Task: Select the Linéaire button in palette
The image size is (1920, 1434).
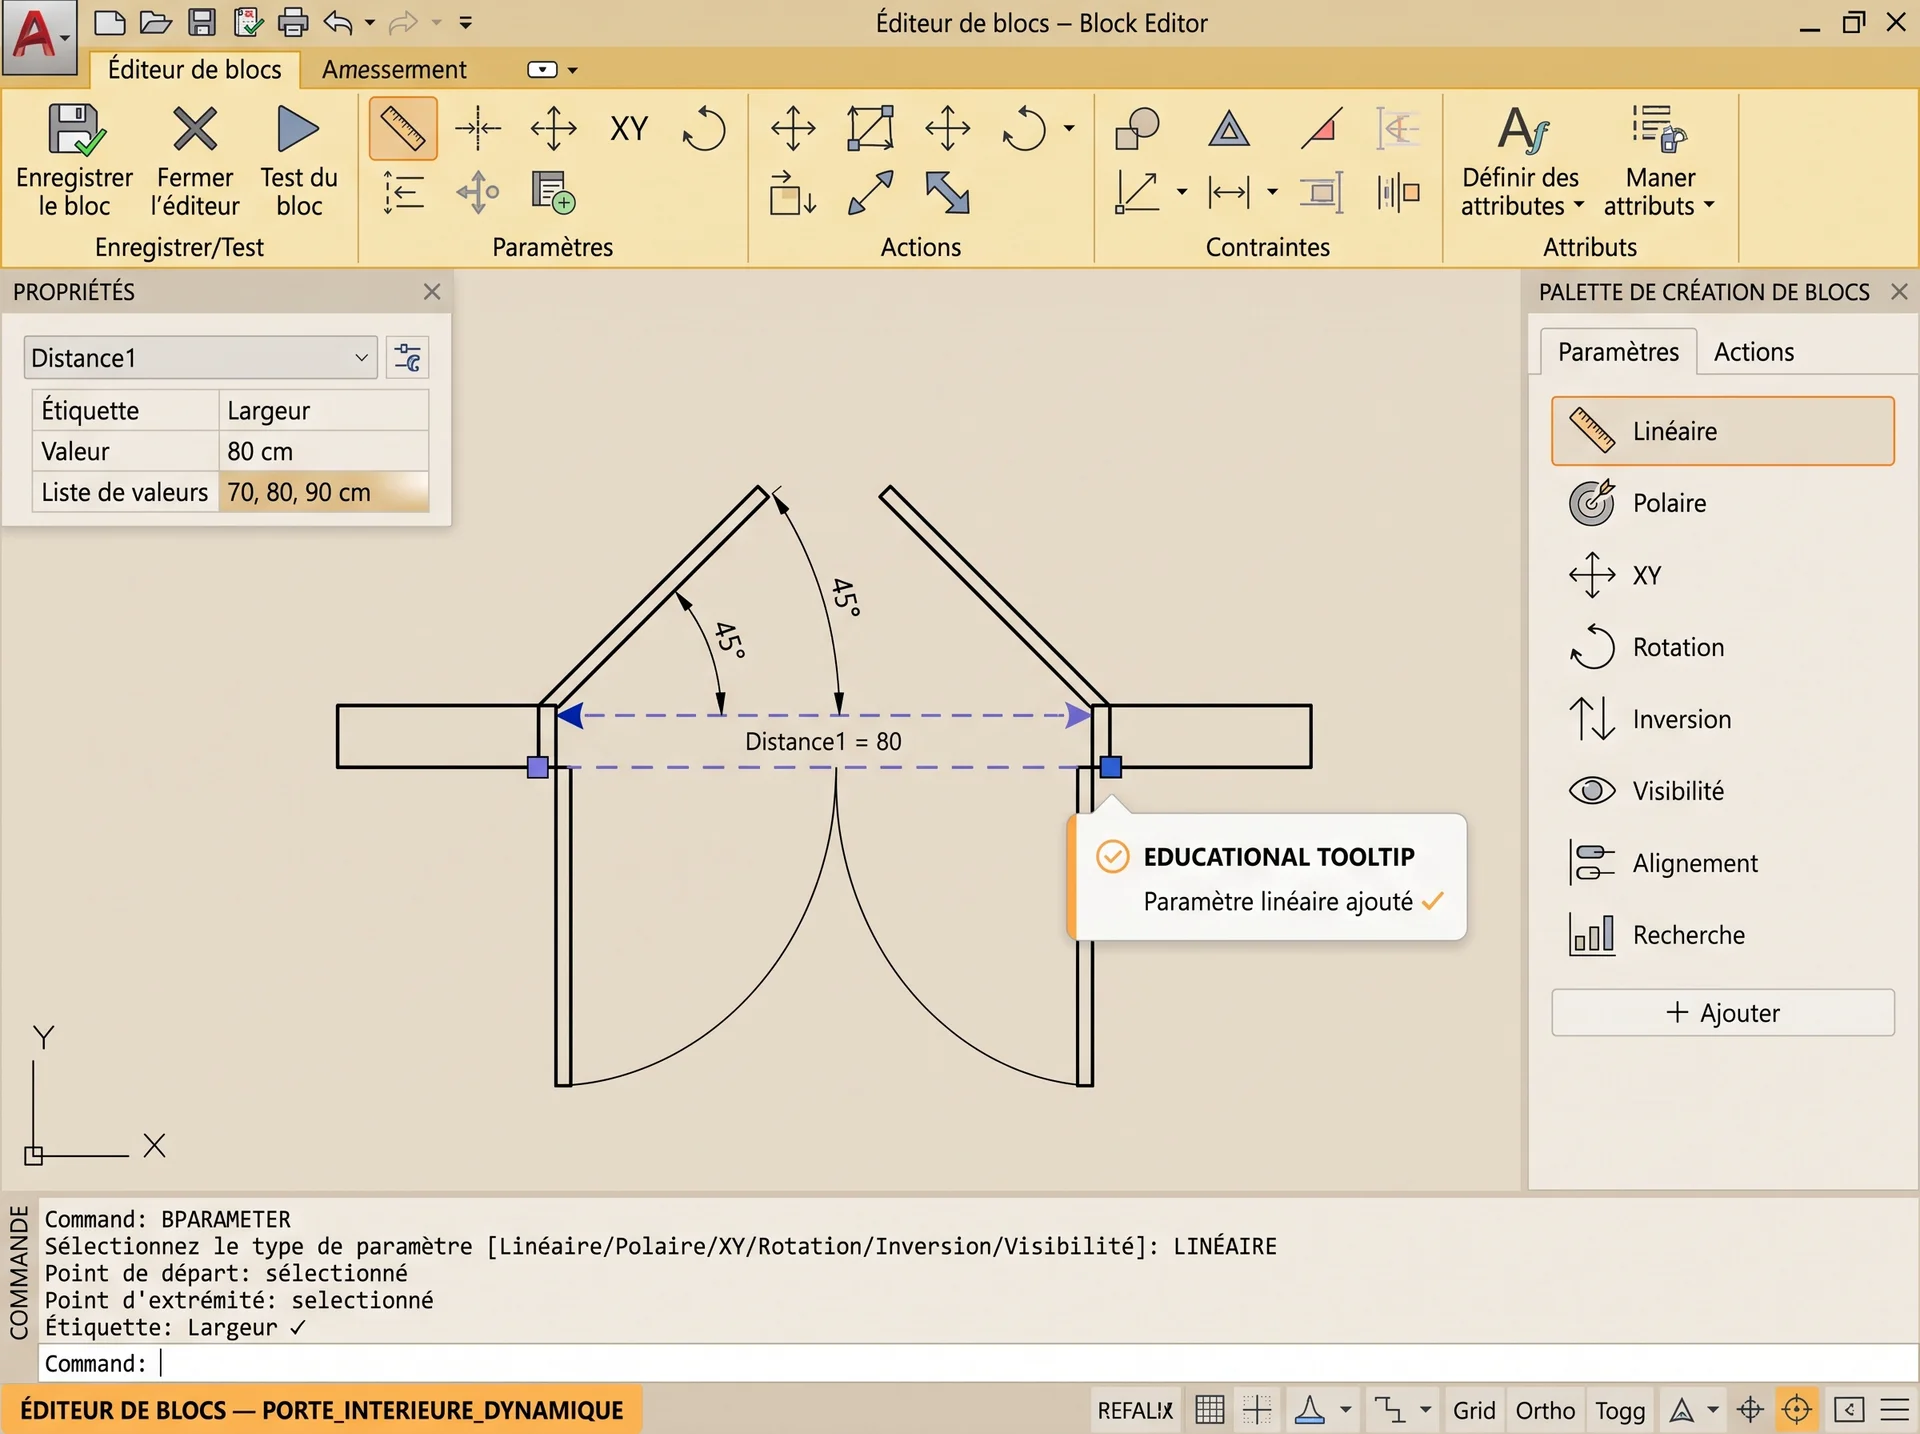Action: (x=1722, y=431)
